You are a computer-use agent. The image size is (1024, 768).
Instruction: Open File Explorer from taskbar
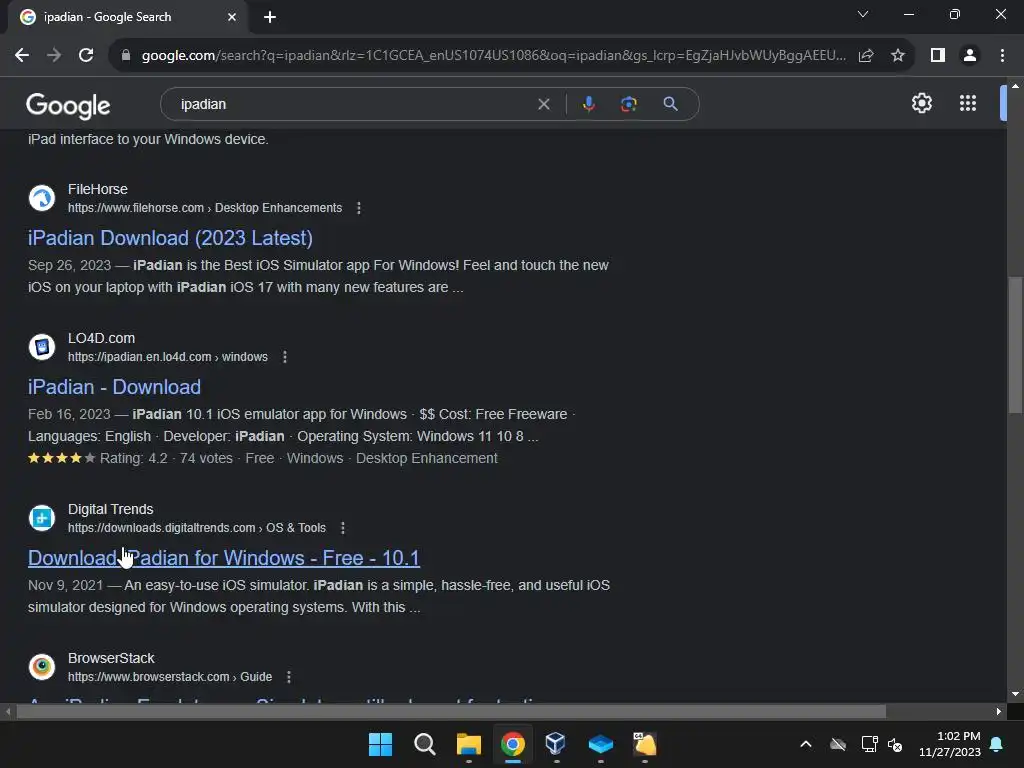[469, 744]
